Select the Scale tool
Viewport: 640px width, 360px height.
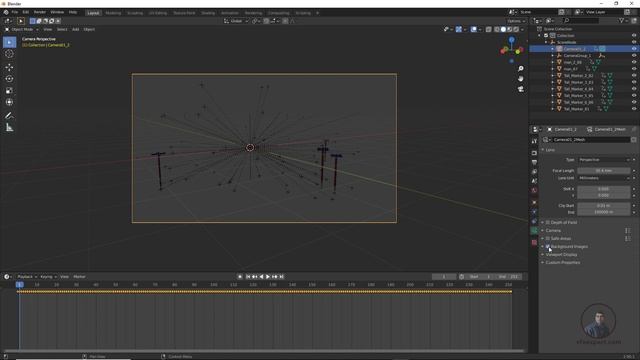tap(9, 91)
